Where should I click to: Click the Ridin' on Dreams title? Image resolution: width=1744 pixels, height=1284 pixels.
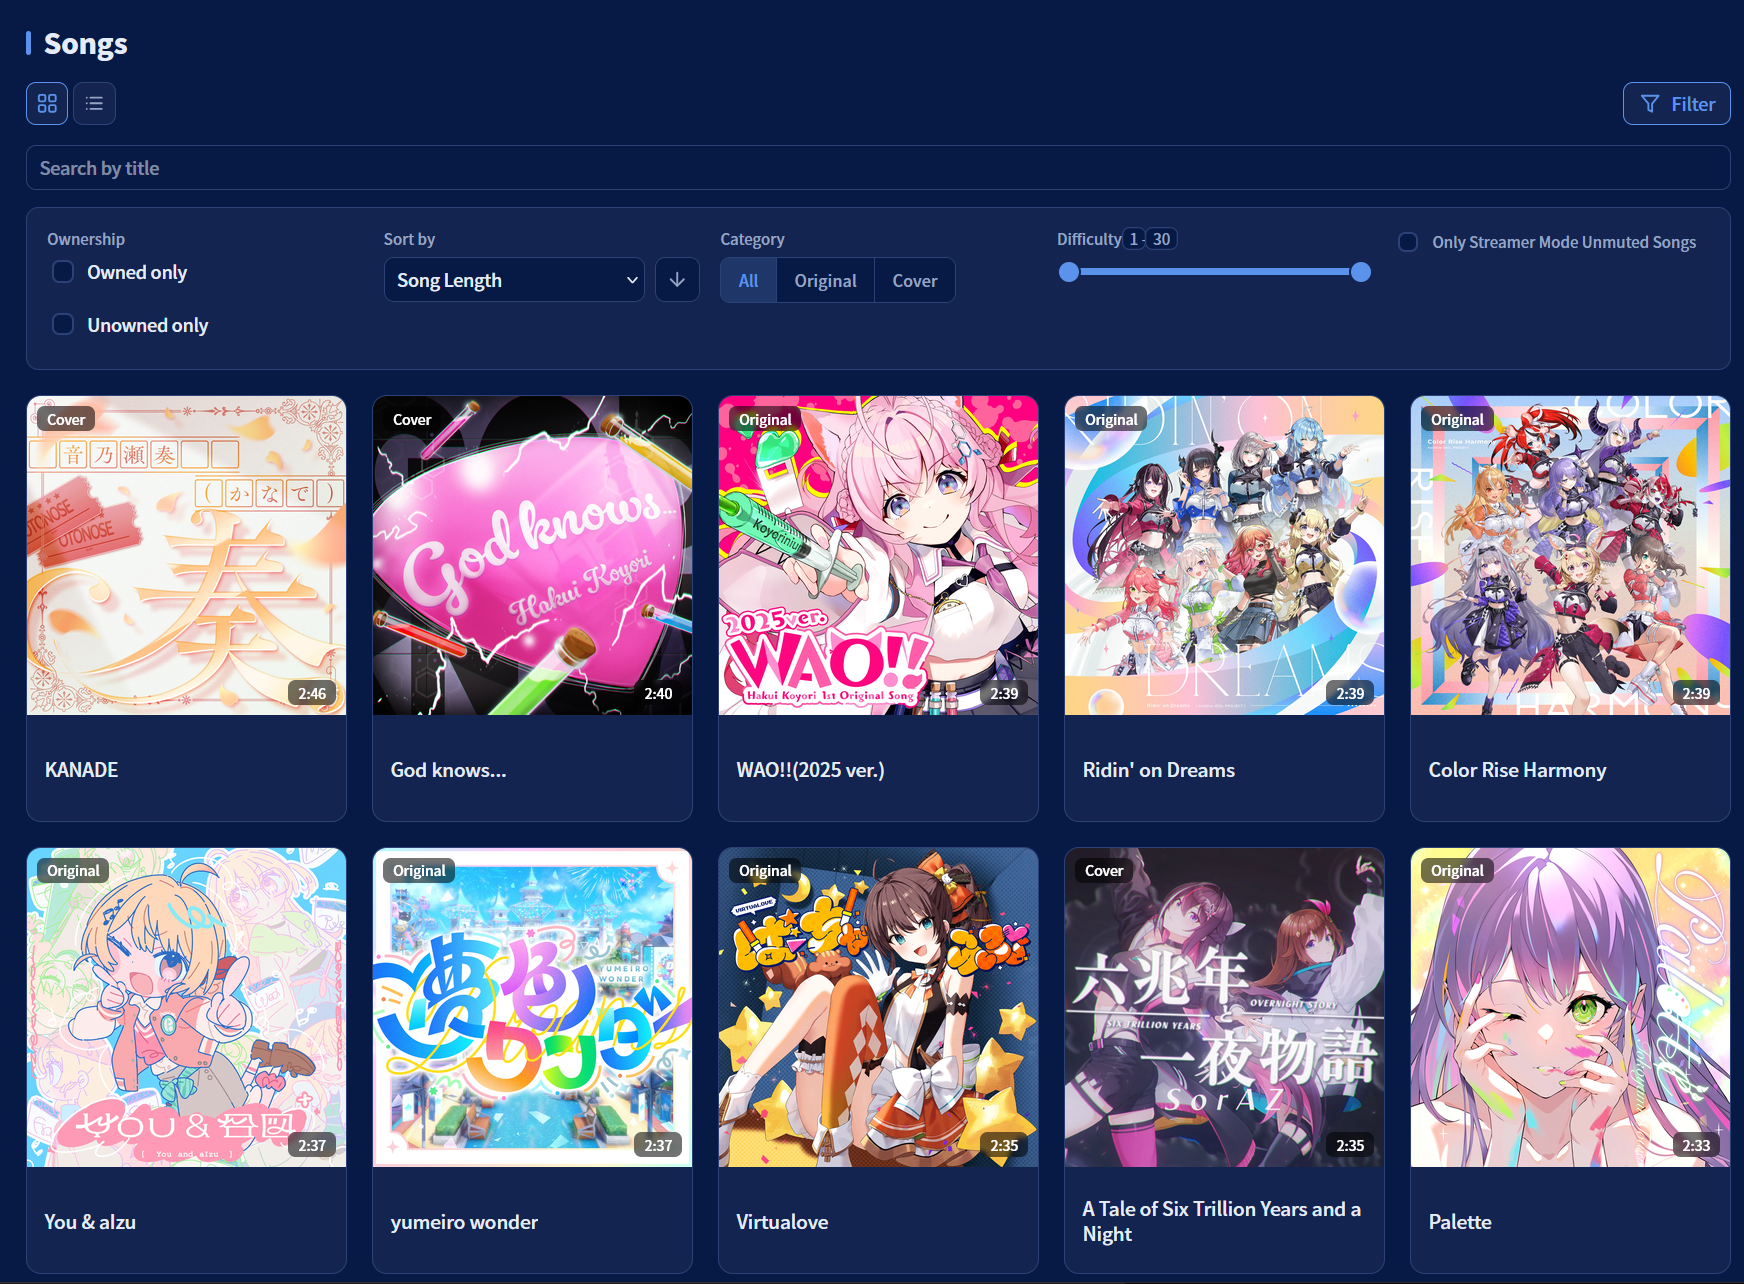click(1159, 770)
